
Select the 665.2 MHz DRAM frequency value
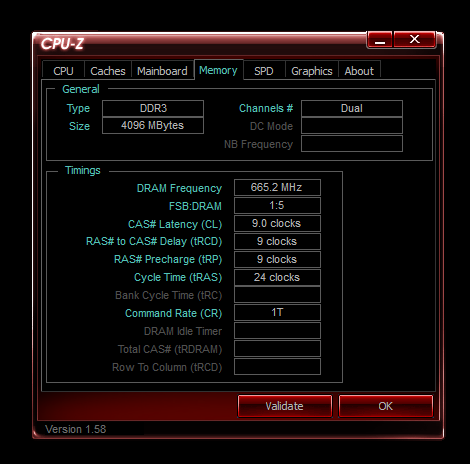pos(277,187)
